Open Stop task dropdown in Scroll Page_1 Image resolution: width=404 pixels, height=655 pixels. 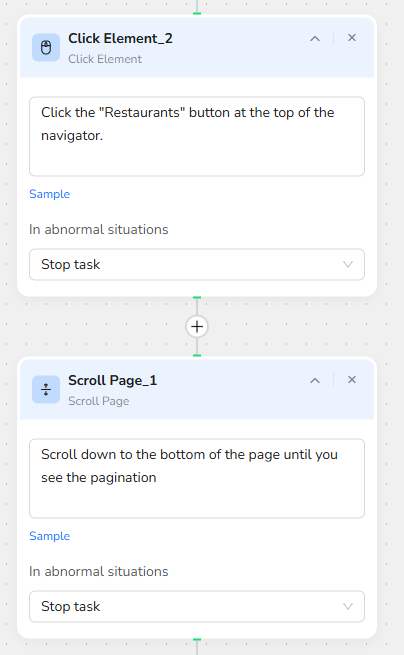point(197,607)
